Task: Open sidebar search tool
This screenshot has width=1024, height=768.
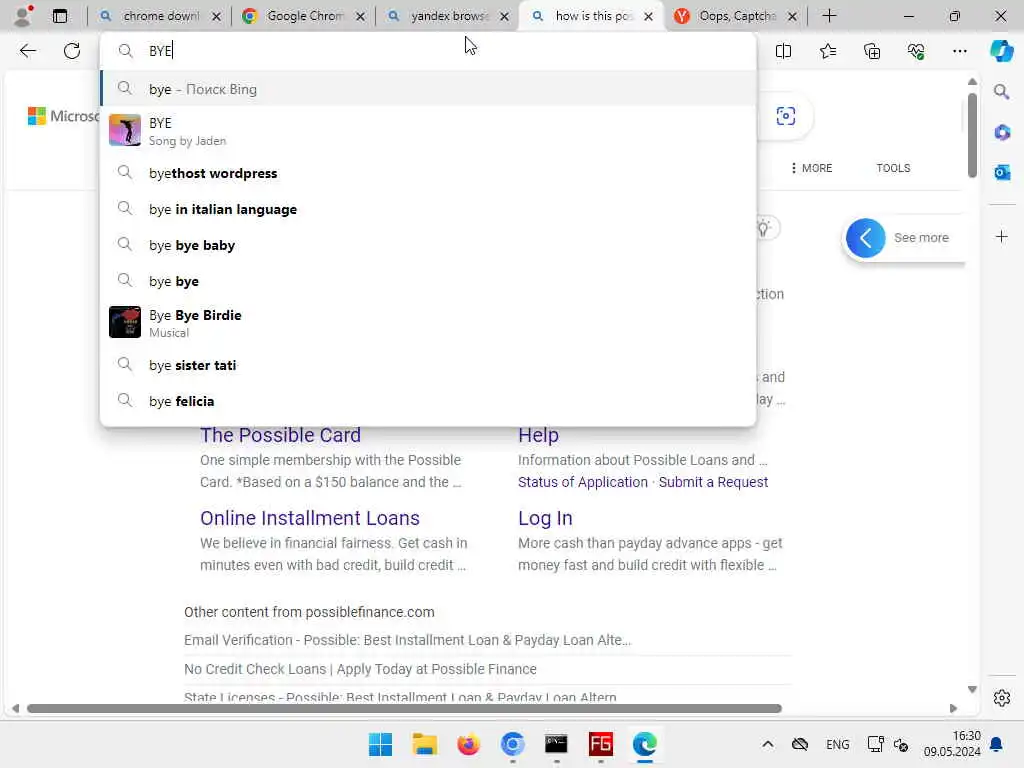Action: coord(1002,92)
